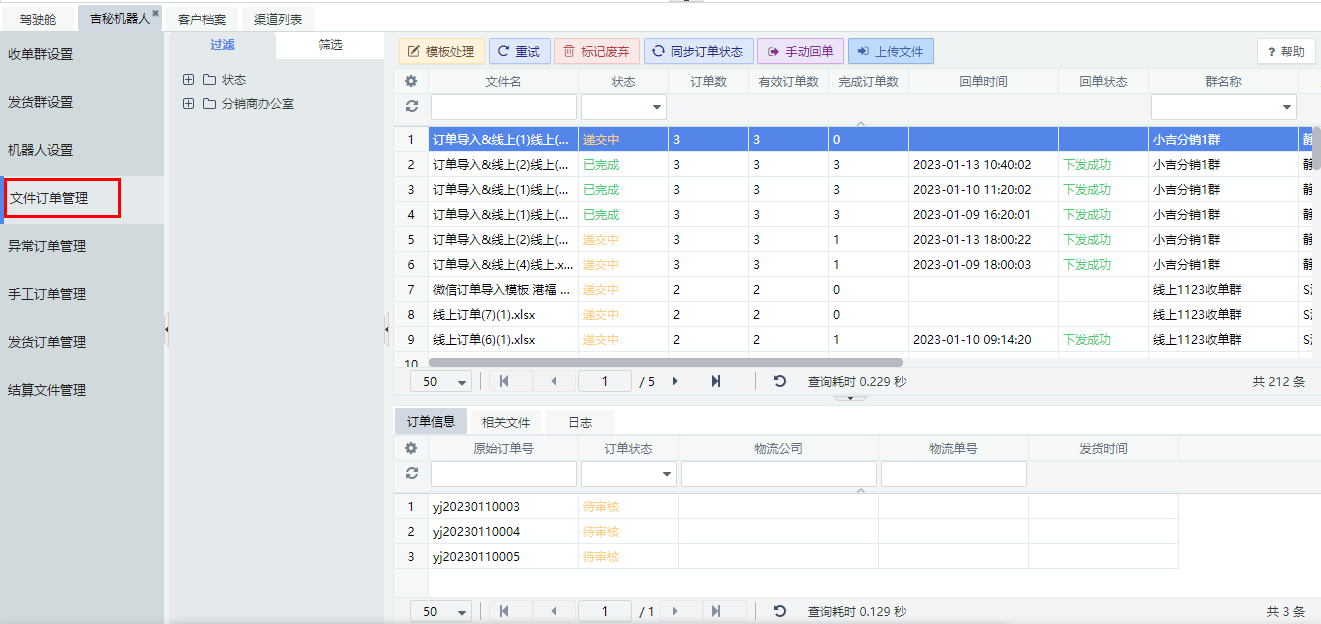Switch to the 渠道列表 tab
Image resolution: width=1321 pixels, height=624 pixels.
[x=278, y=19]
